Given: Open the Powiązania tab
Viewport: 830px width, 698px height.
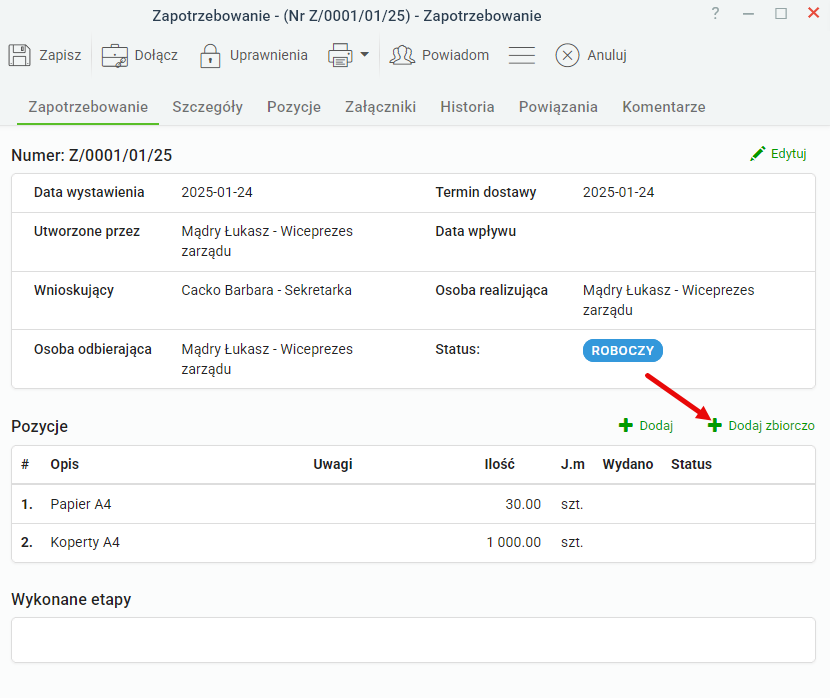Looking at the screenshot, I should (558, 107).
